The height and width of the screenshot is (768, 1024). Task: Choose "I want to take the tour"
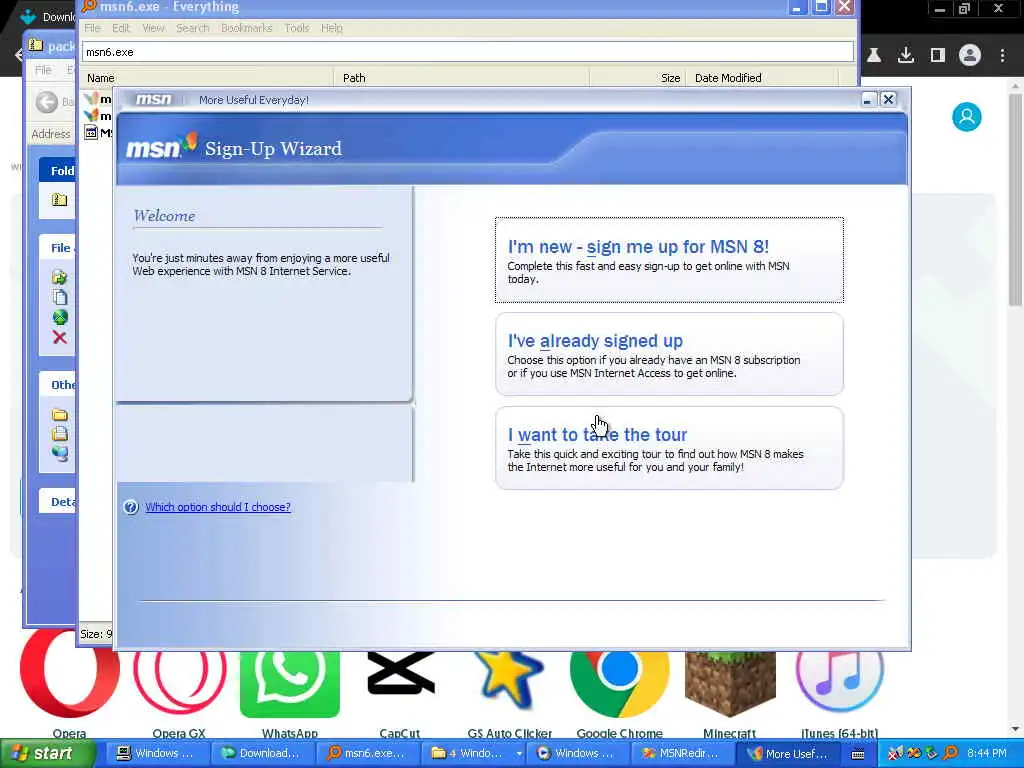click(669, 448)
